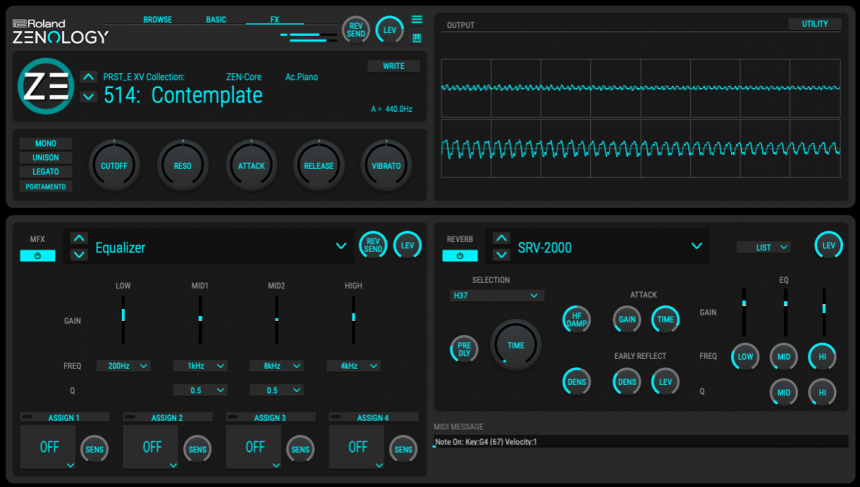Open the MID1 1kHz frequency dropdown

(200, 366)
